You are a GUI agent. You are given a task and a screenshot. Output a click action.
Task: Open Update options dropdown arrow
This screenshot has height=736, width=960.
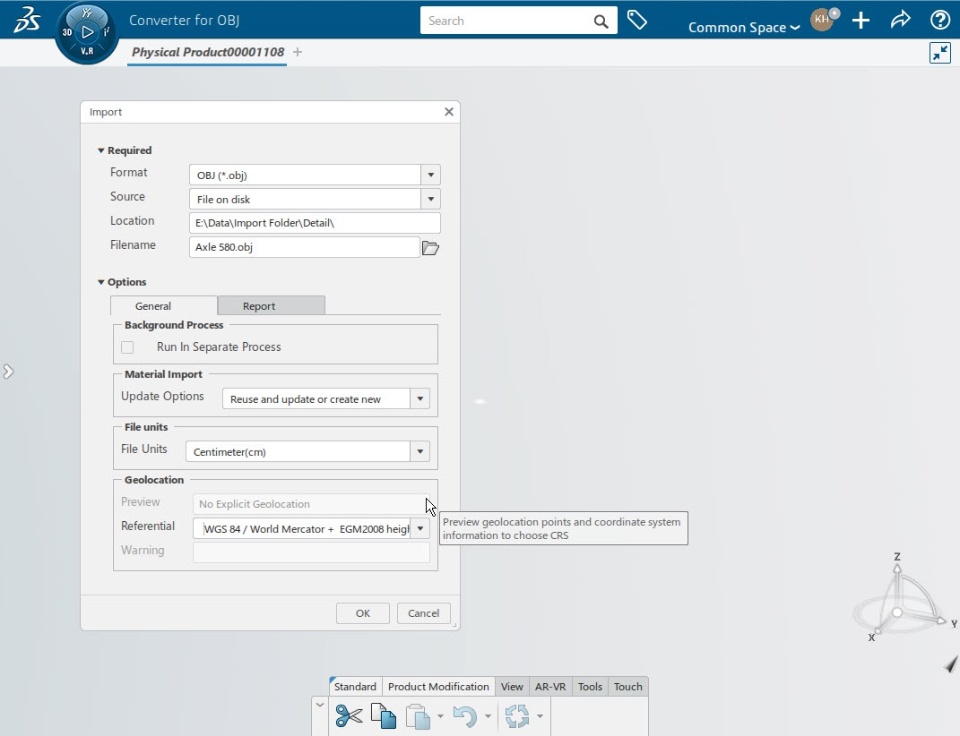pos(540,716)
